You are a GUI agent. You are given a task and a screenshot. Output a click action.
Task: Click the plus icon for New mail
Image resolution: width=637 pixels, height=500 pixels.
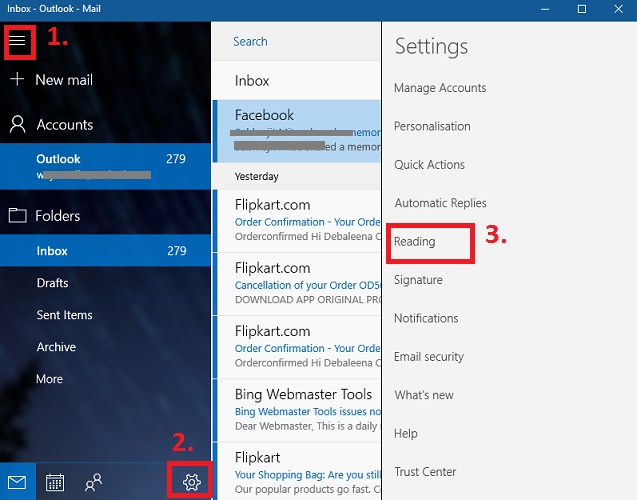click(x=17, y=79)
